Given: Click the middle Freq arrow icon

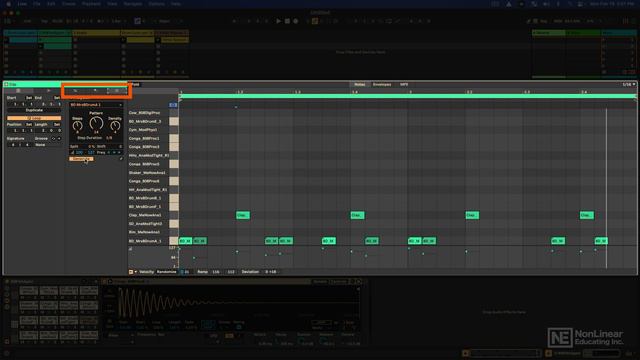Looking at the screenshot, I should tap(114, 152).
